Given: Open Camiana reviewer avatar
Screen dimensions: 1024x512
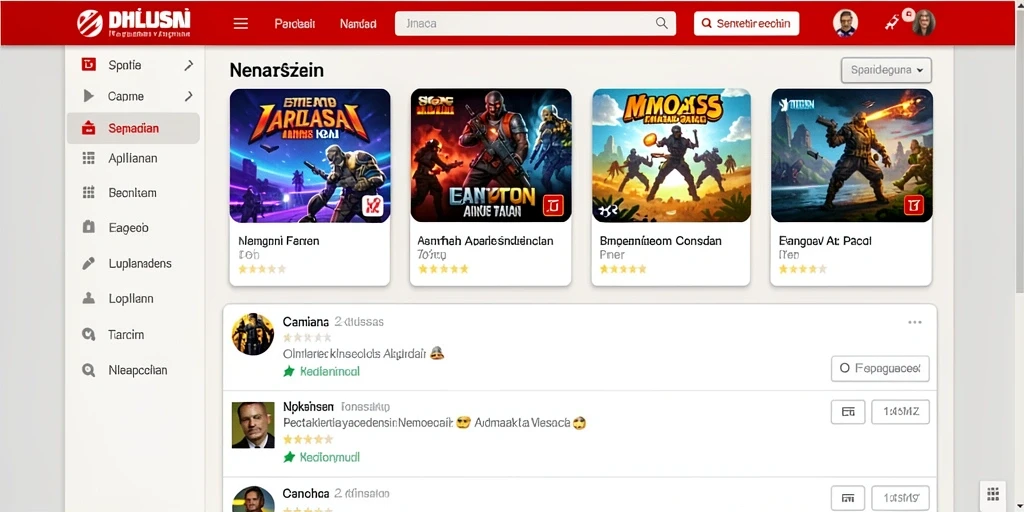Looking at the screenshot, I should point(253,334).
